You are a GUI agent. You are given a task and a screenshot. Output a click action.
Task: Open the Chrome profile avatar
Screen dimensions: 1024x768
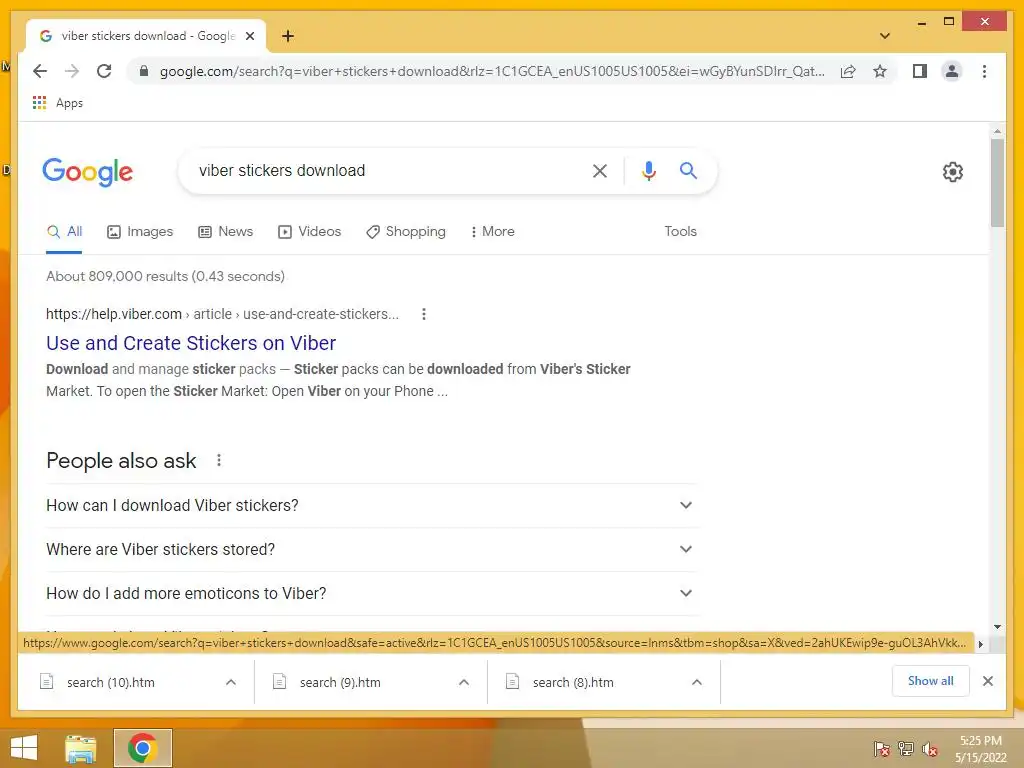[x=952, y=71]
